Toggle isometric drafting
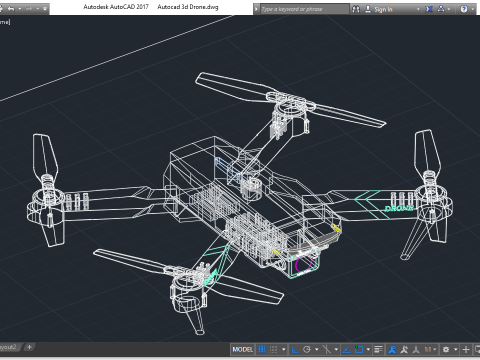 coord(327,349)
